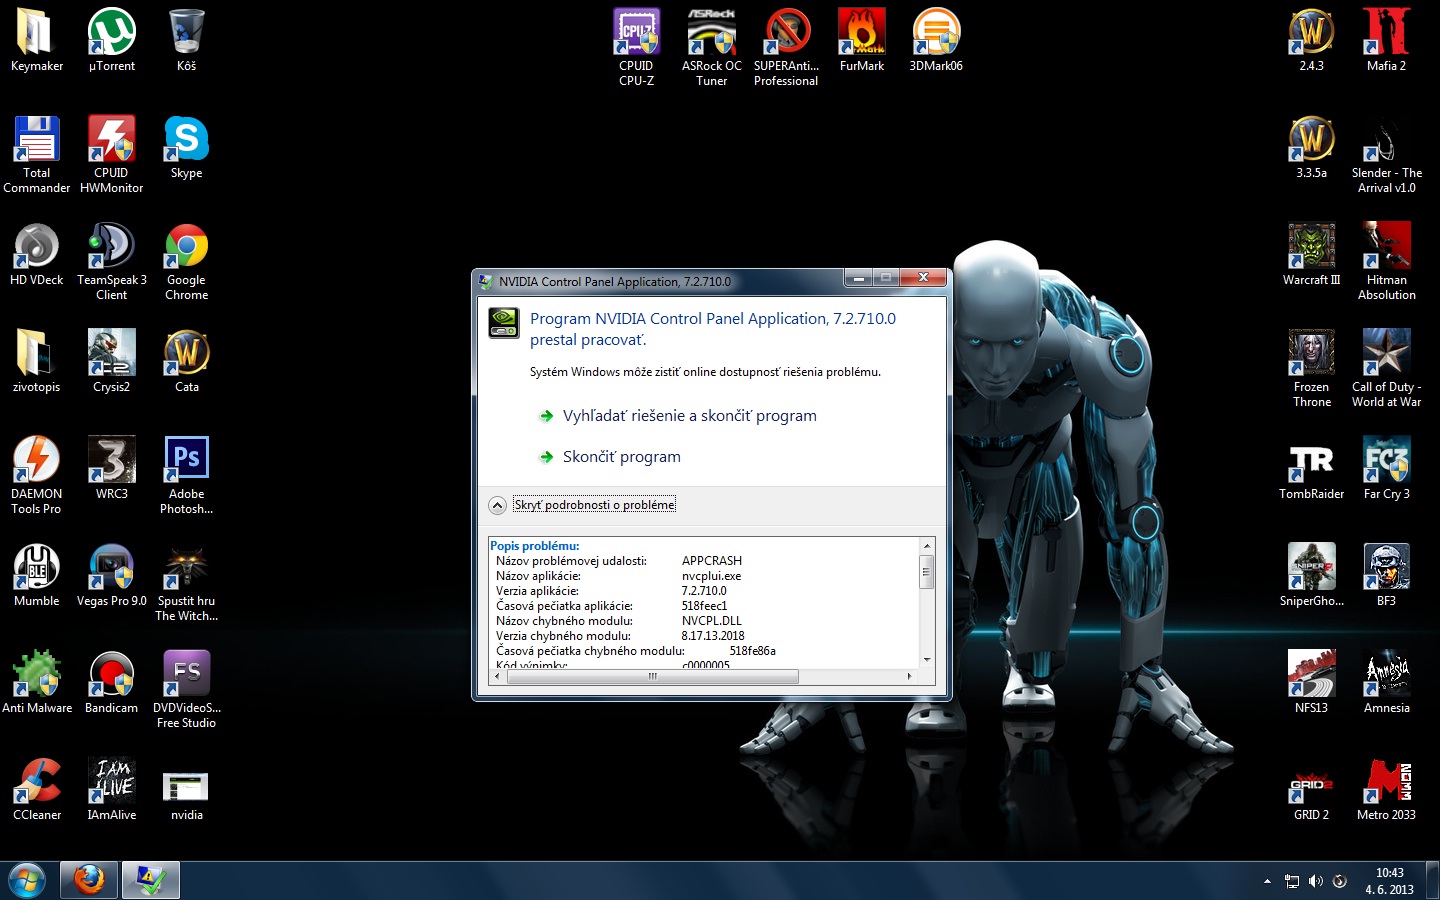Select the 'APPCRASH' value text
Image resolution: width=1440 pixels, height=900 pixels.
(712, 561)
